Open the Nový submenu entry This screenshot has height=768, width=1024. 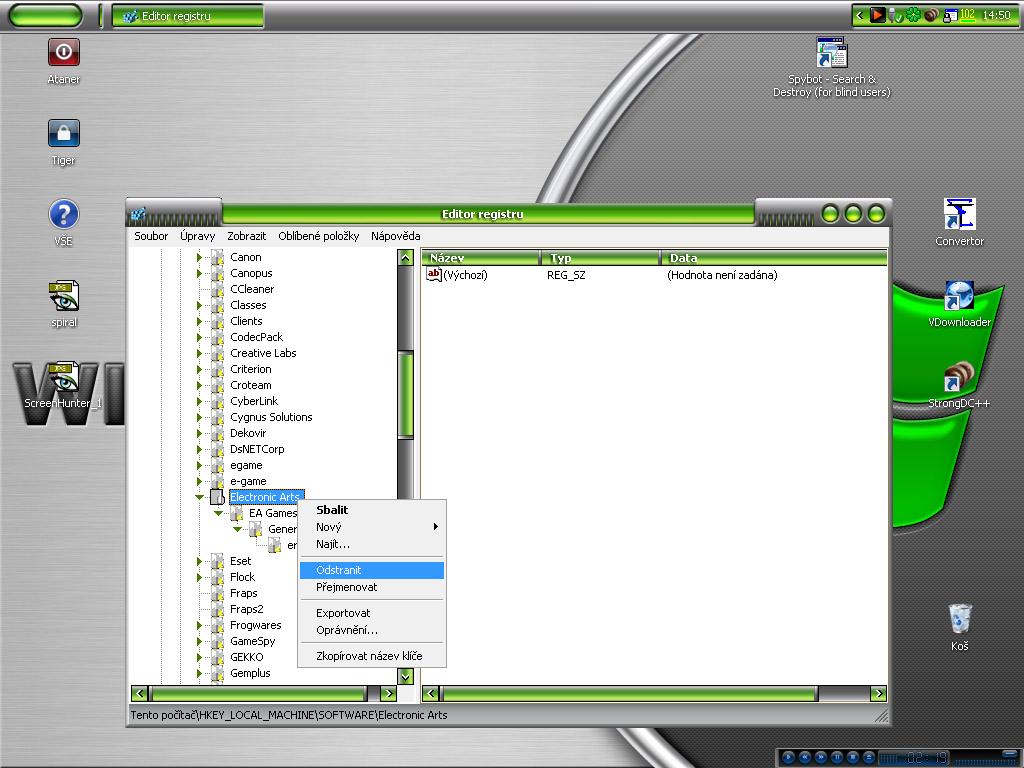click(329, 527)
